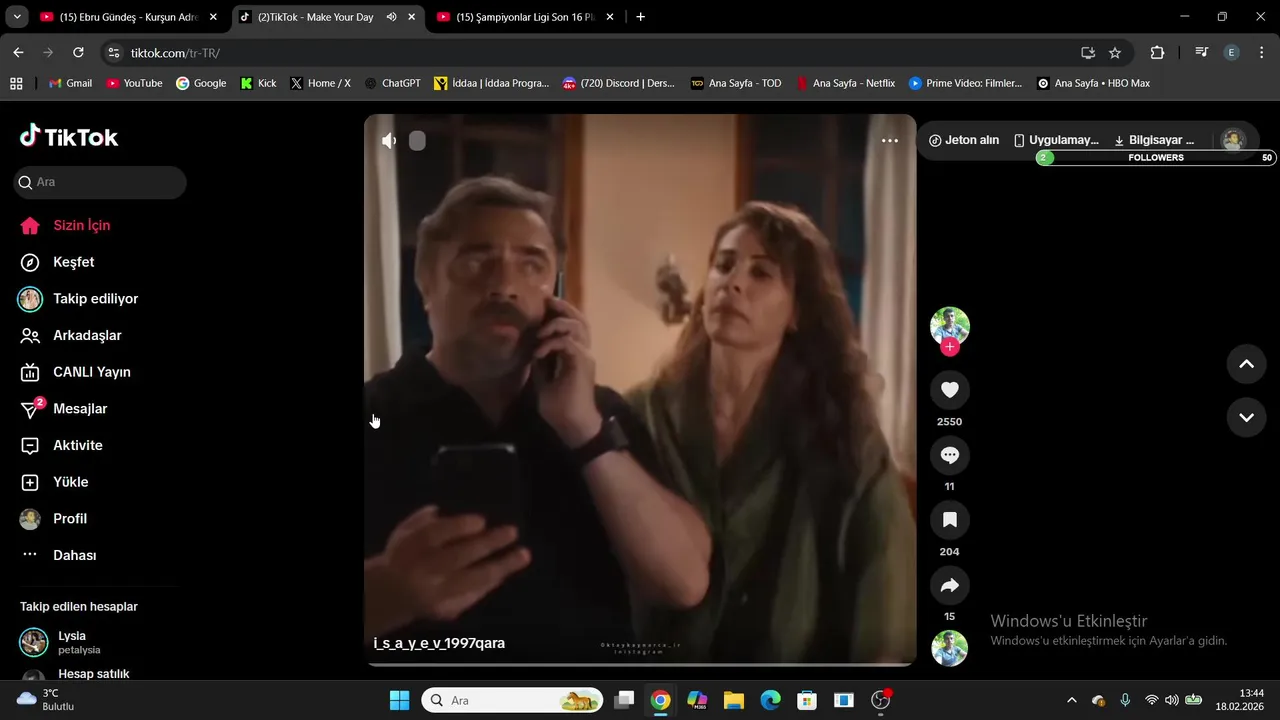The height and width of the screenshot is (720, 1280).
Task: Follow creator with the red plus button
Action: (950, 347)
